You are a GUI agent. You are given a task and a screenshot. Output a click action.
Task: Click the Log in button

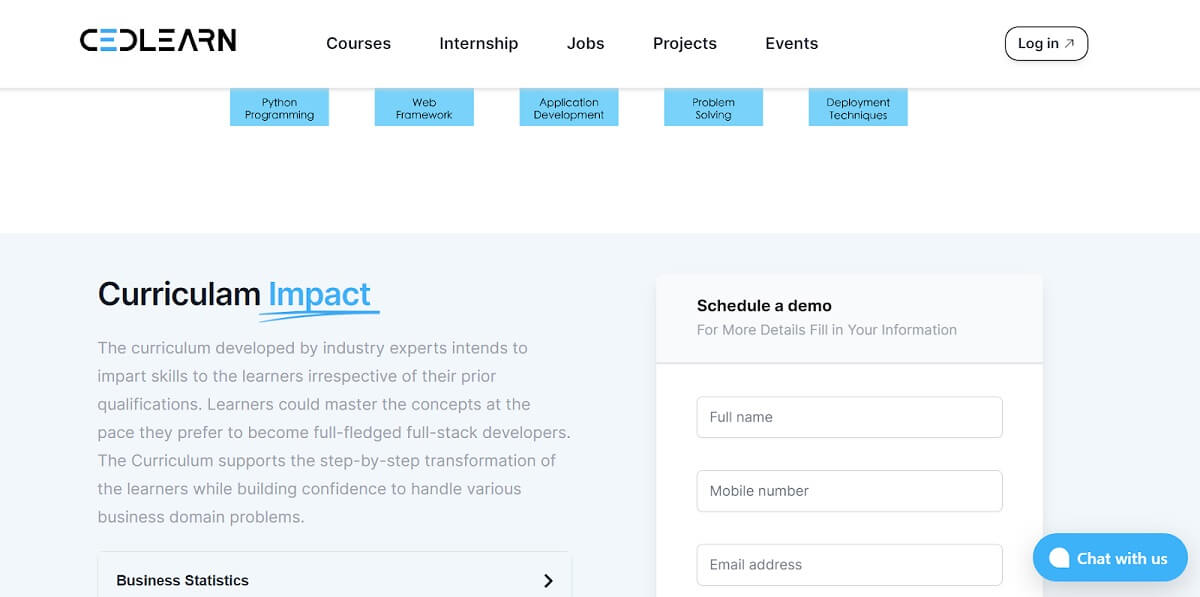pyautogui.click(x=1046, y=43)
